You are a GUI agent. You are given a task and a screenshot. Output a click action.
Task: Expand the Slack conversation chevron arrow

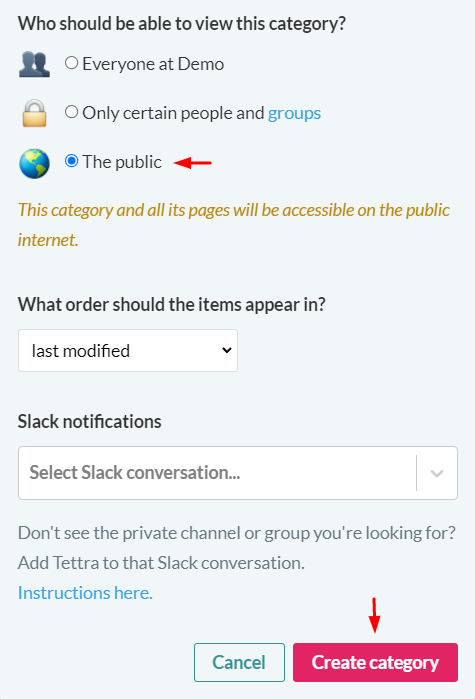[x=437, y=473]
